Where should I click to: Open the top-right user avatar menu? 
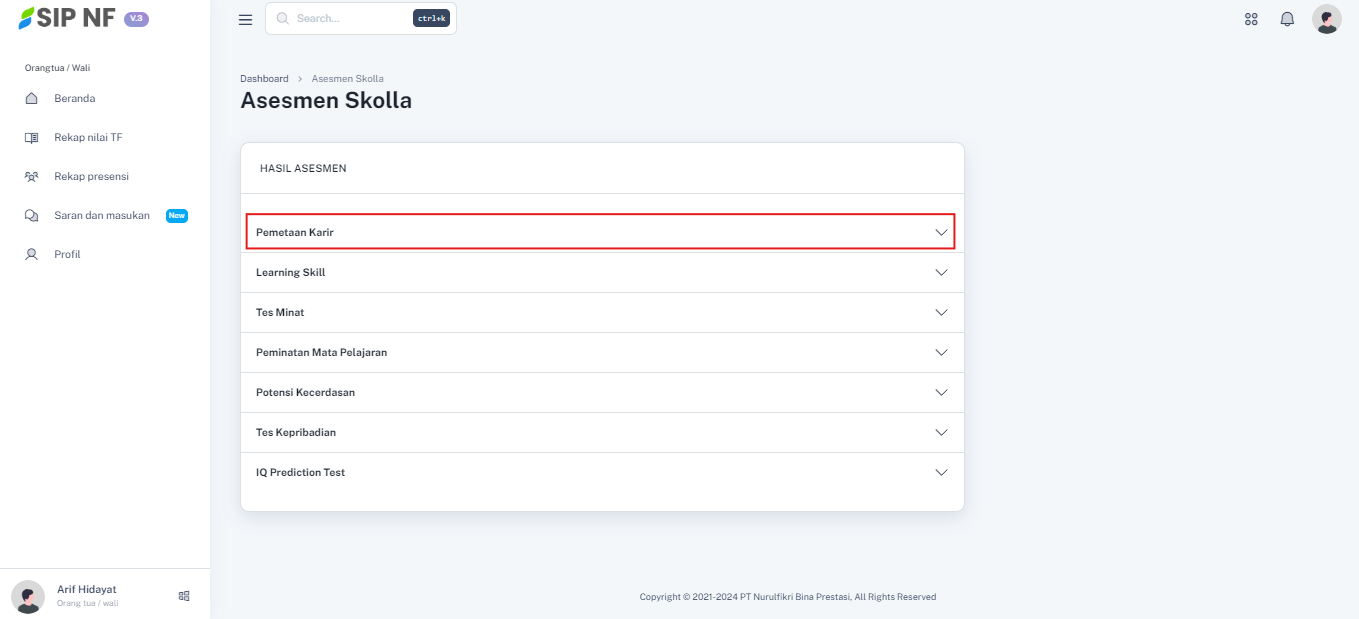[1326, 19]
